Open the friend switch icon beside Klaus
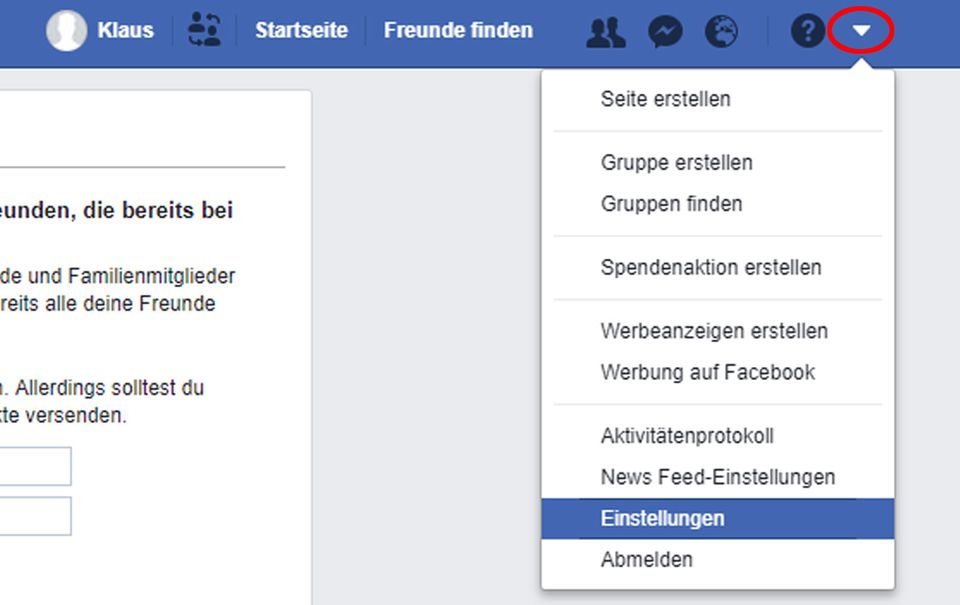 coord(204,30)
